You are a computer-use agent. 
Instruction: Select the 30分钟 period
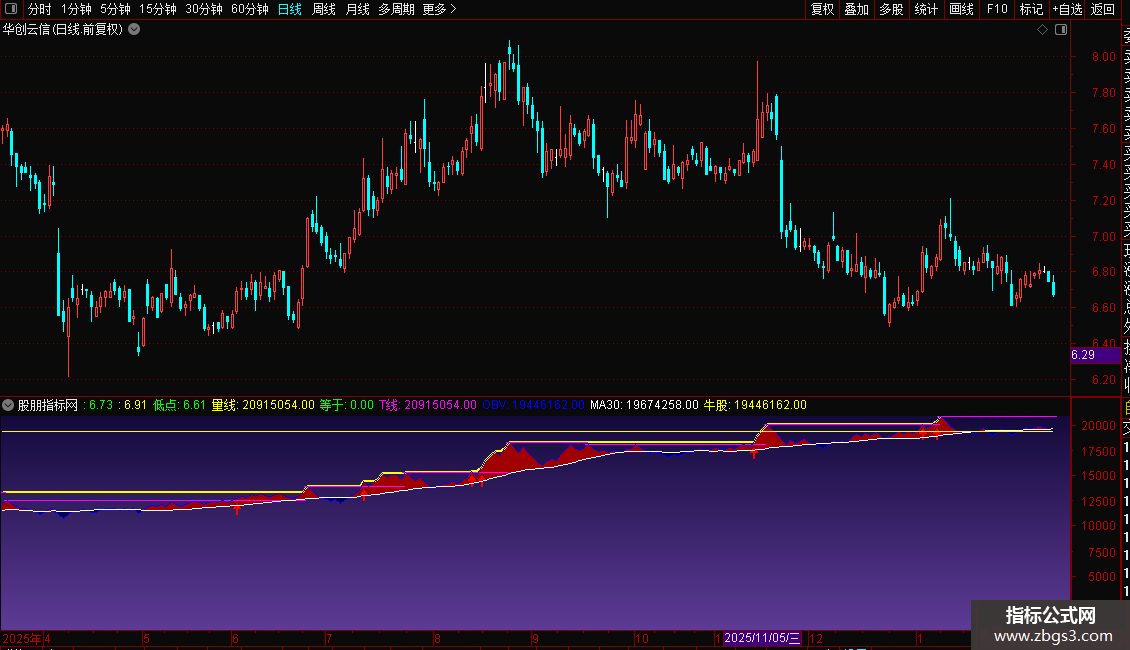click(x=204, y=9)
